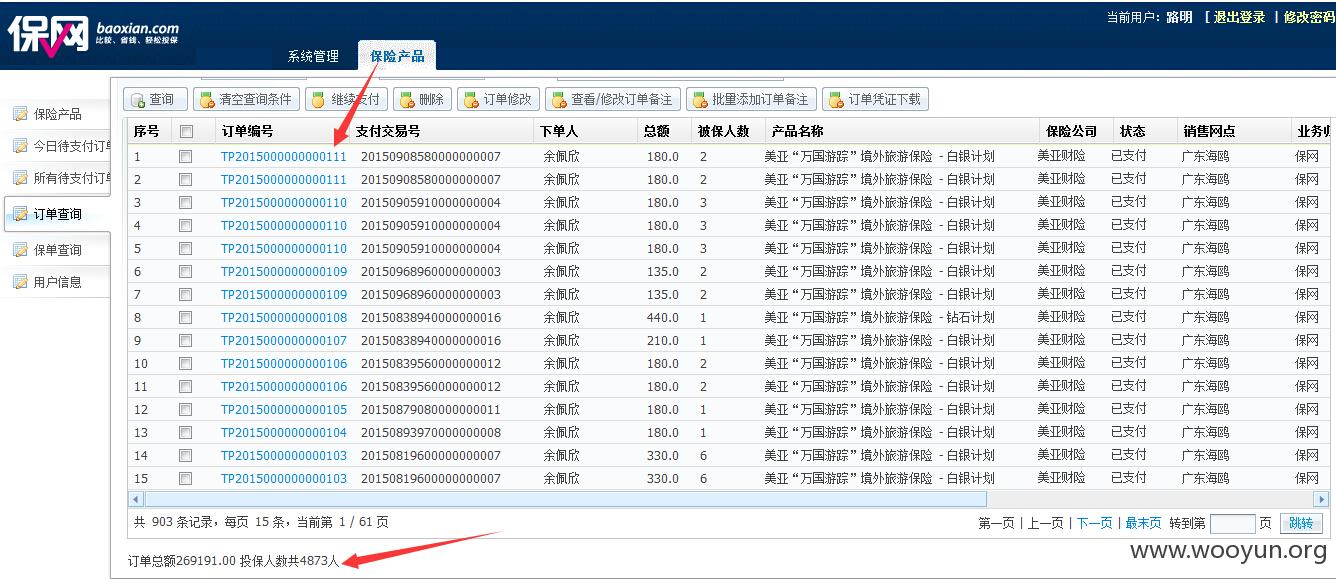The height and width of the screenshot is (579, 1336).
Task: Check the box for row 6
Action: tap(186, 272)
